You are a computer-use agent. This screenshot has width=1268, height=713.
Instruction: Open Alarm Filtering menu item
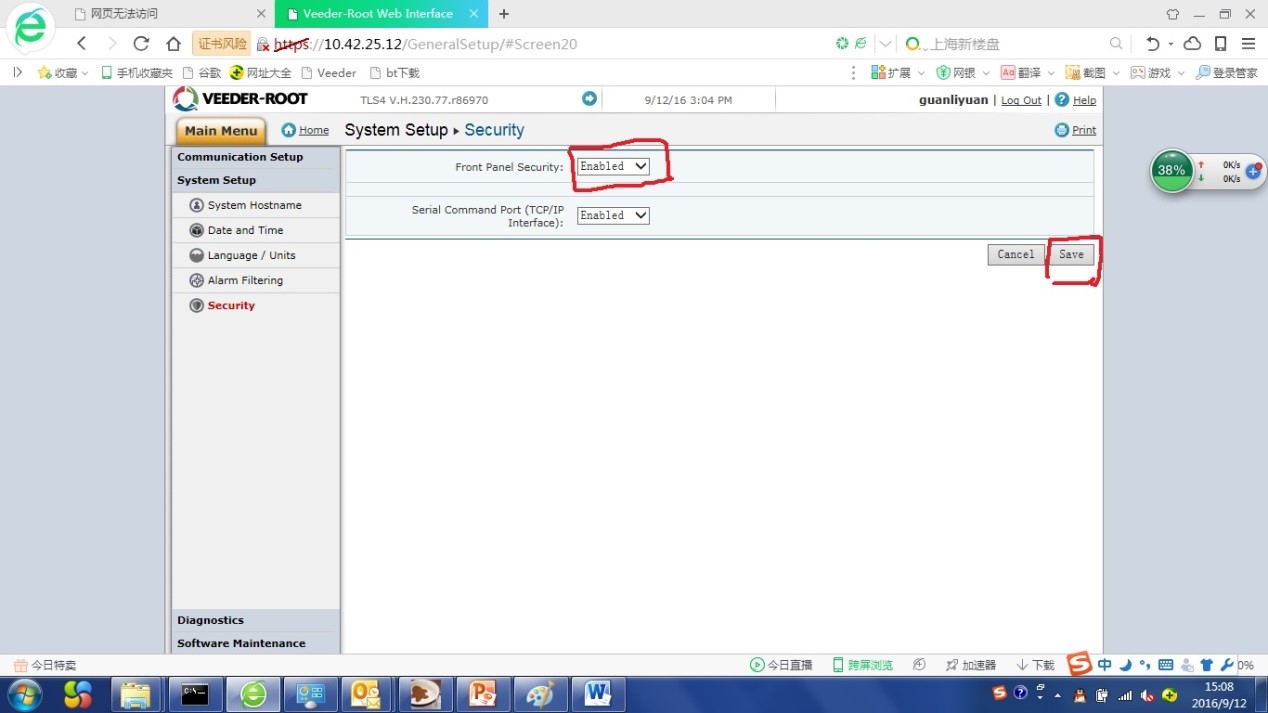click(x=245, y=280)
